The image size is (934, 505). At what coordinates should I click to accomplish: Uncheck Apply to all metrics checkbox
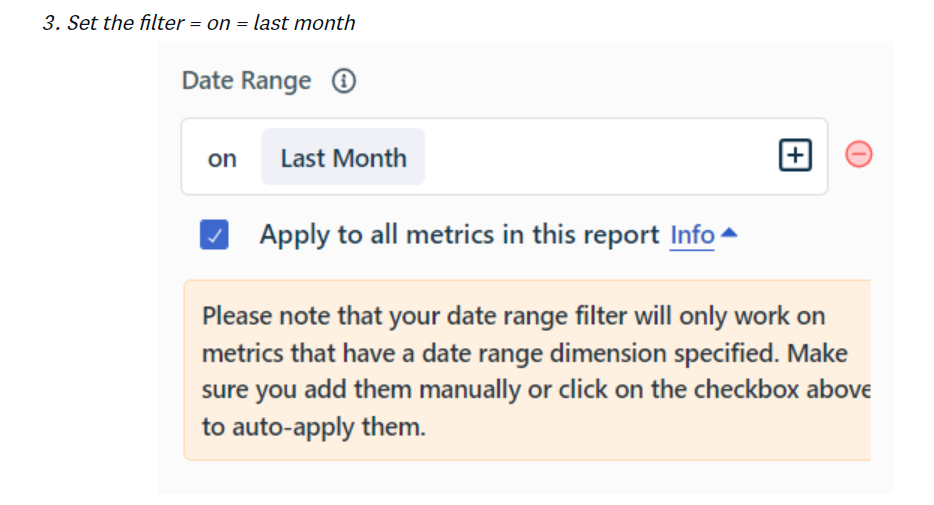click(x=214, y=235)
